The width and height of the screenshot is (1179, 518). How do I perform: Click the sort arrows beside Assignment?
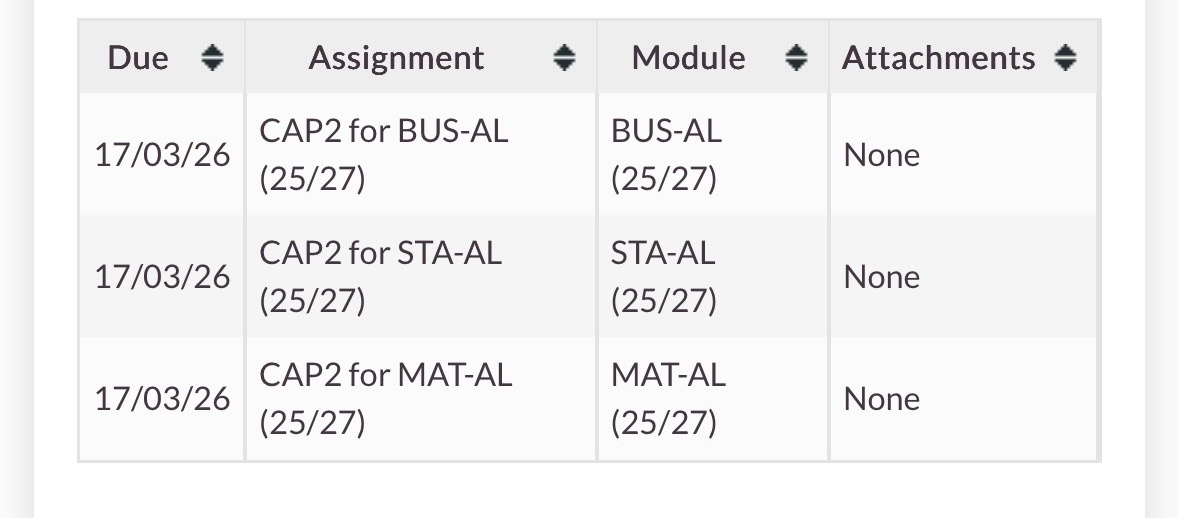point(565,59)
